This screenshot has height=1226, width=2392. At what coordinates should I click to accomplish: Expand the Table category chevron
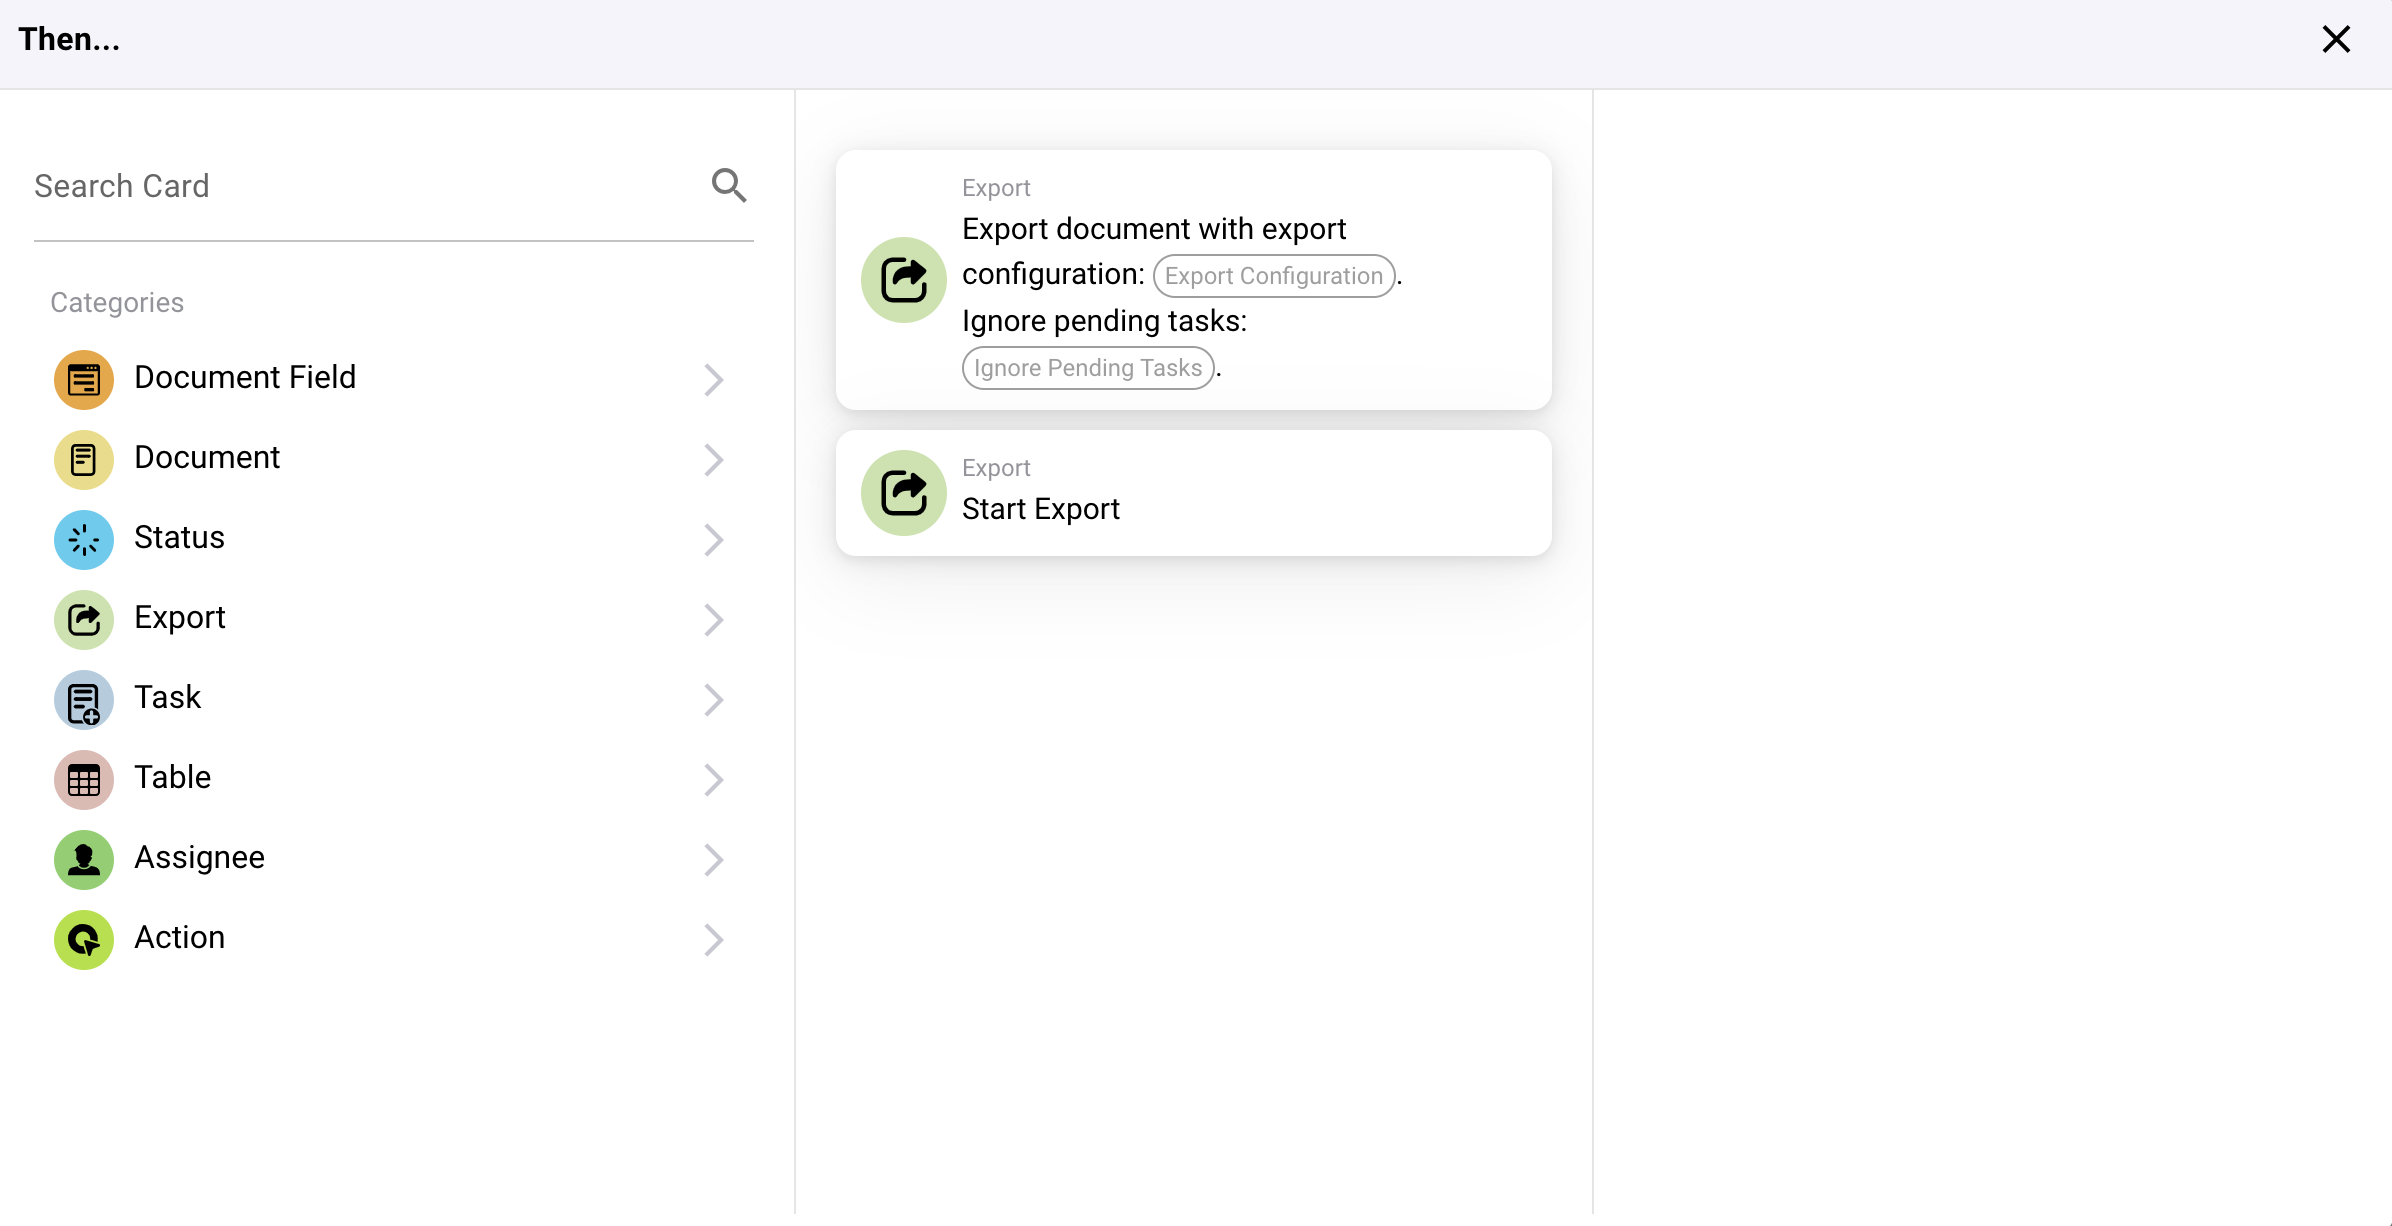tap(713, 779)
